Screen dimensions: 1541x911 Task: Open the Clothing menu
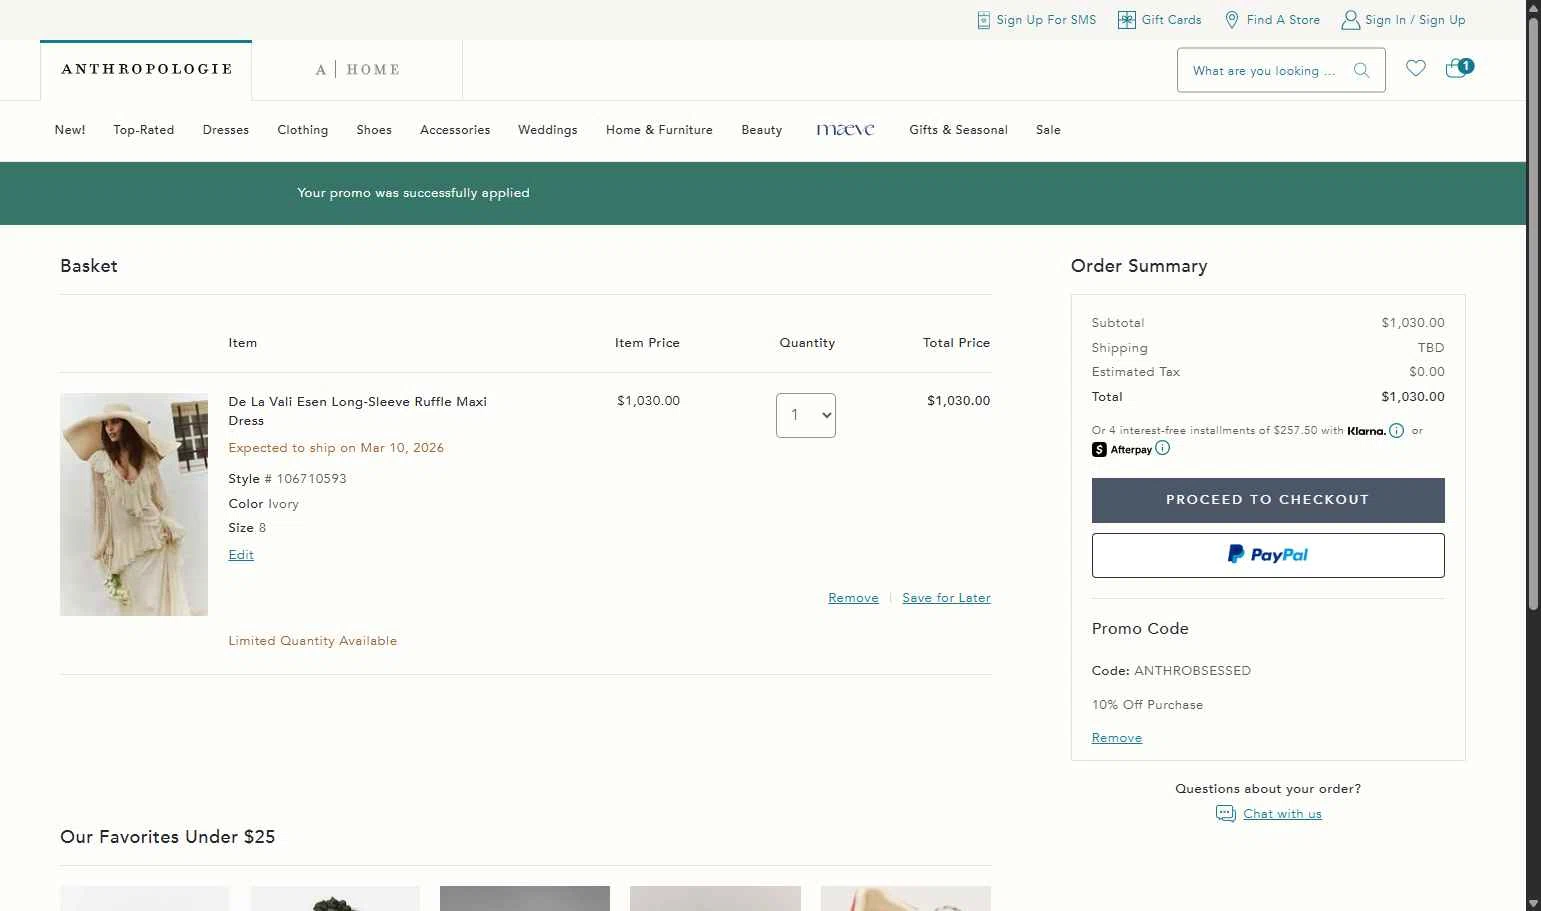click(303, 130)
